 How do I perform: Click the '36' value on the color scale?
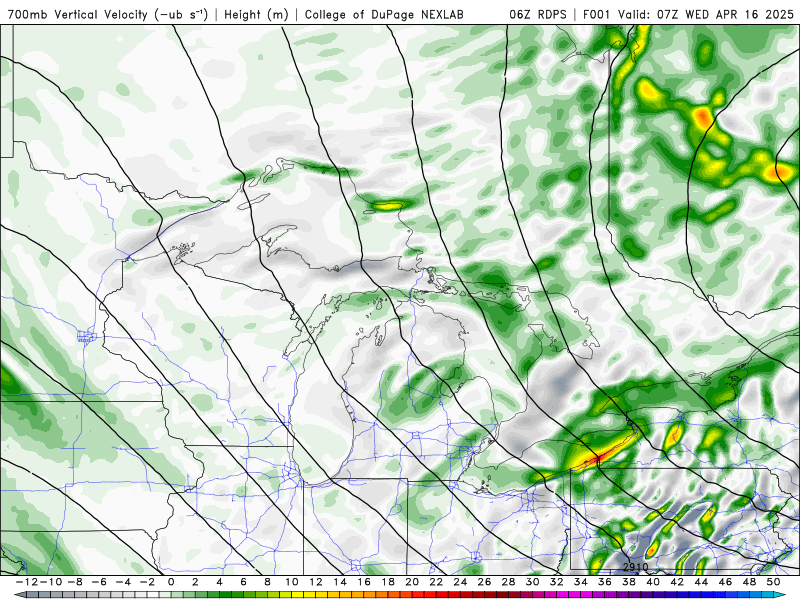pos(605,582)
